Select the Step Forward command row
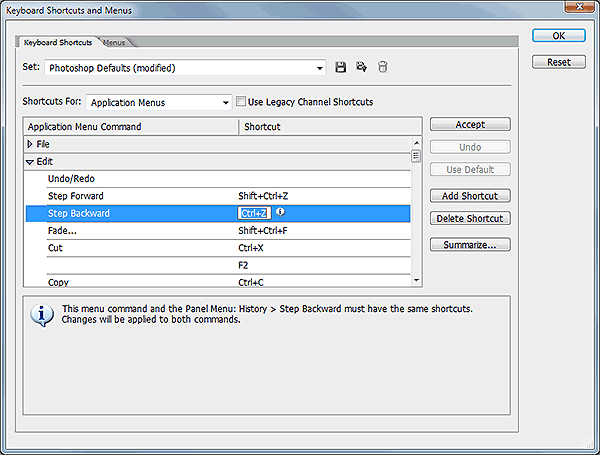This screenshot has height=455, width=600. point(217,196)
